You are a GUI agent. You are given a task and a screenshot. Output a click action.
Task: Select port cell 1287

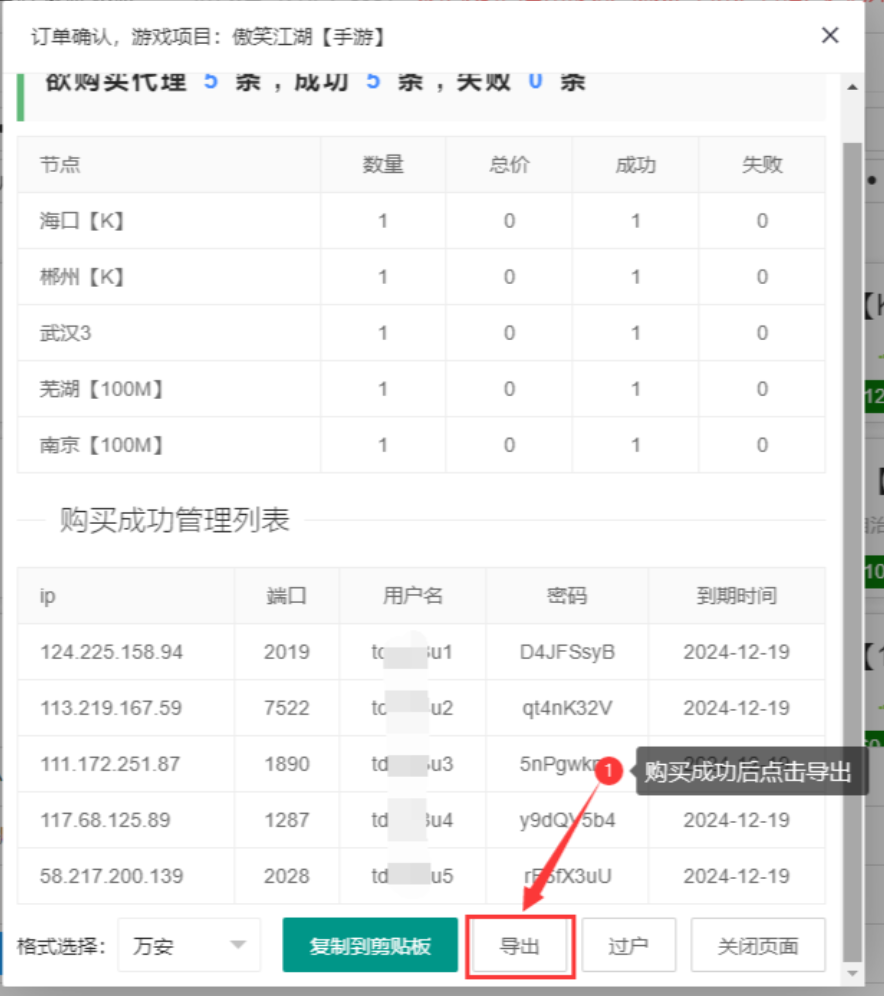pyautogui.click(x=286, y=820)
